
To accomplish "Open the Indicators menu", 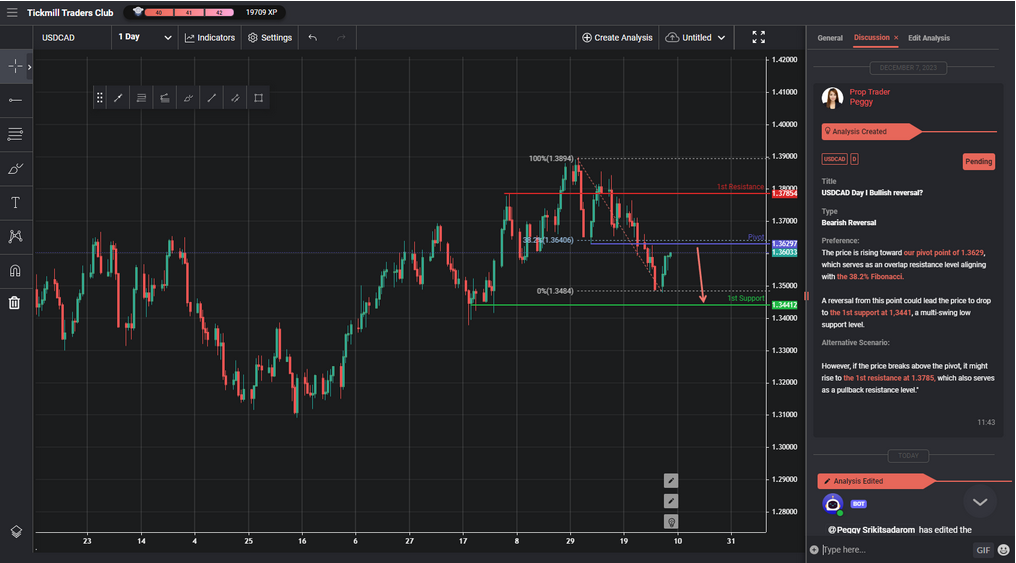I will pos(209,38).
